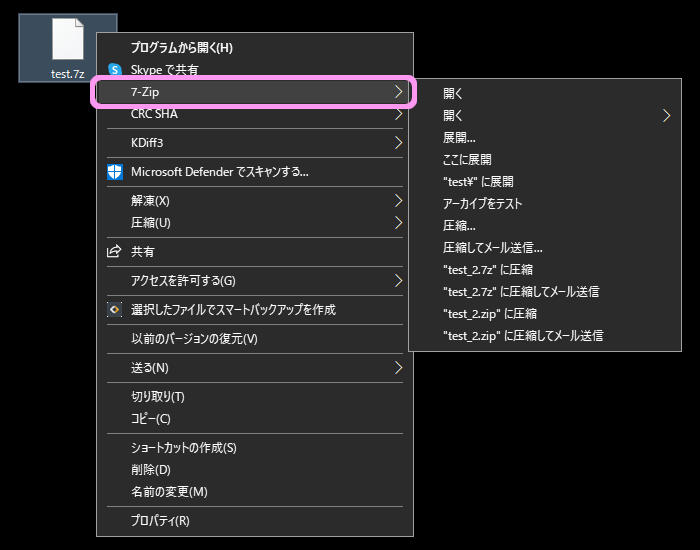Select ショートカットの作成(S)
This screenshot has height=550, width=700.
click(254, 448)
